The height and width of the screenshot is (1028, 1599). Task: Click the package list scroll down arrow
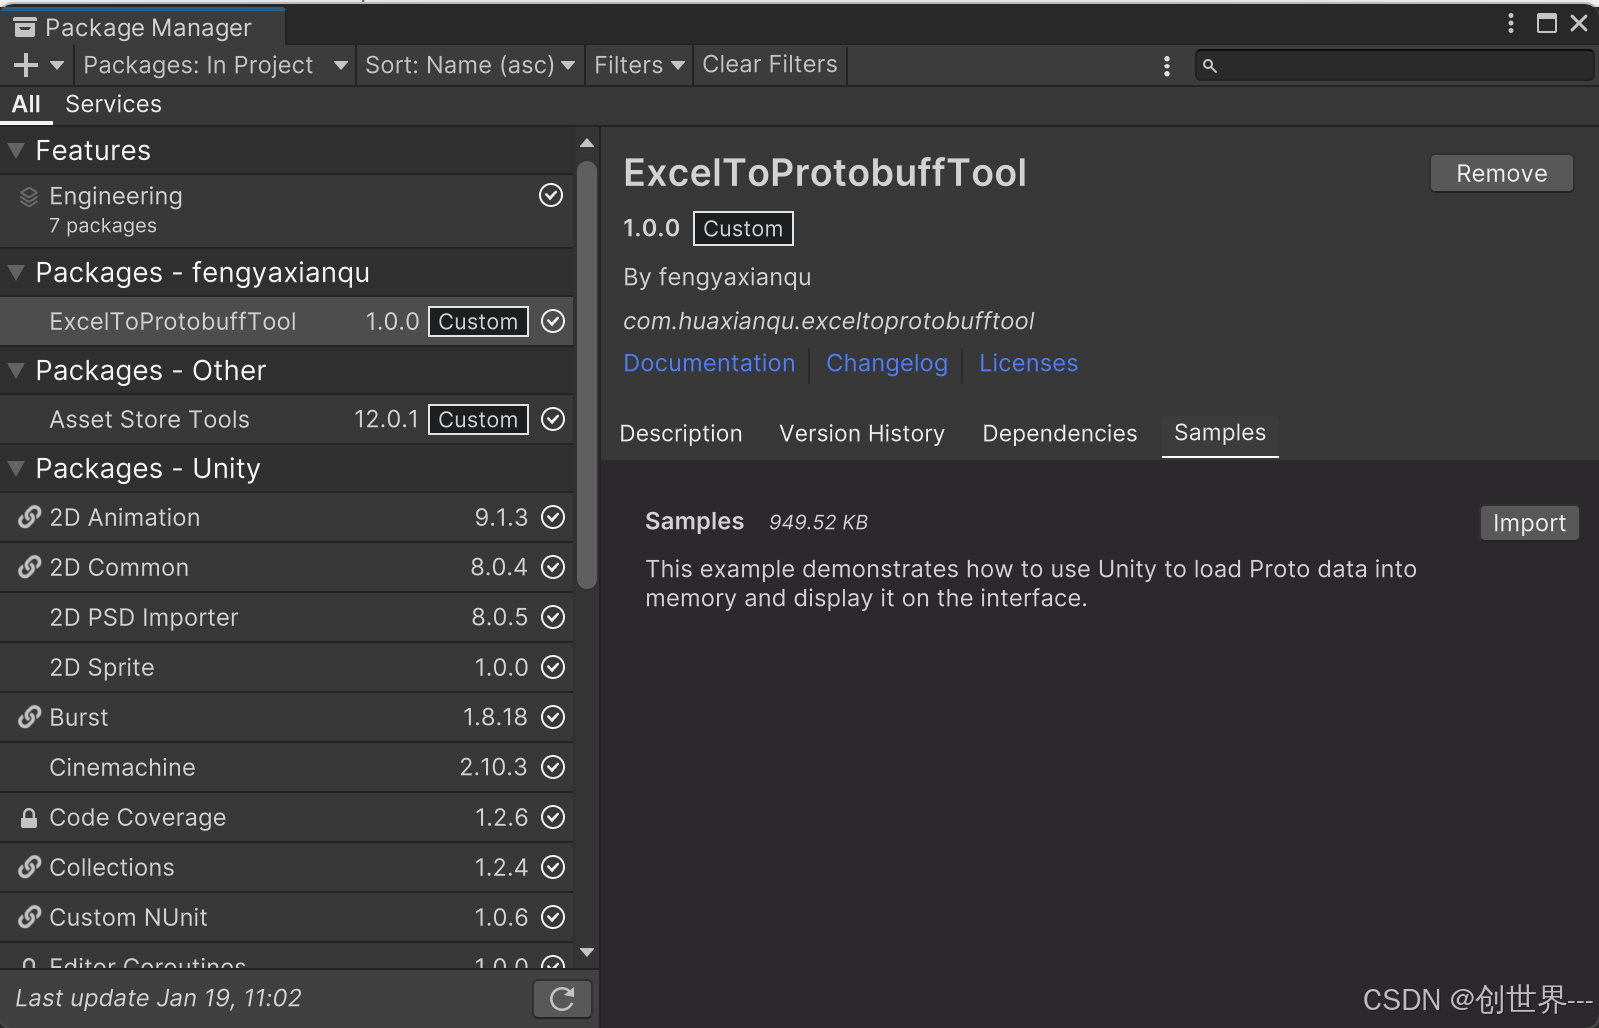point(587,952)
